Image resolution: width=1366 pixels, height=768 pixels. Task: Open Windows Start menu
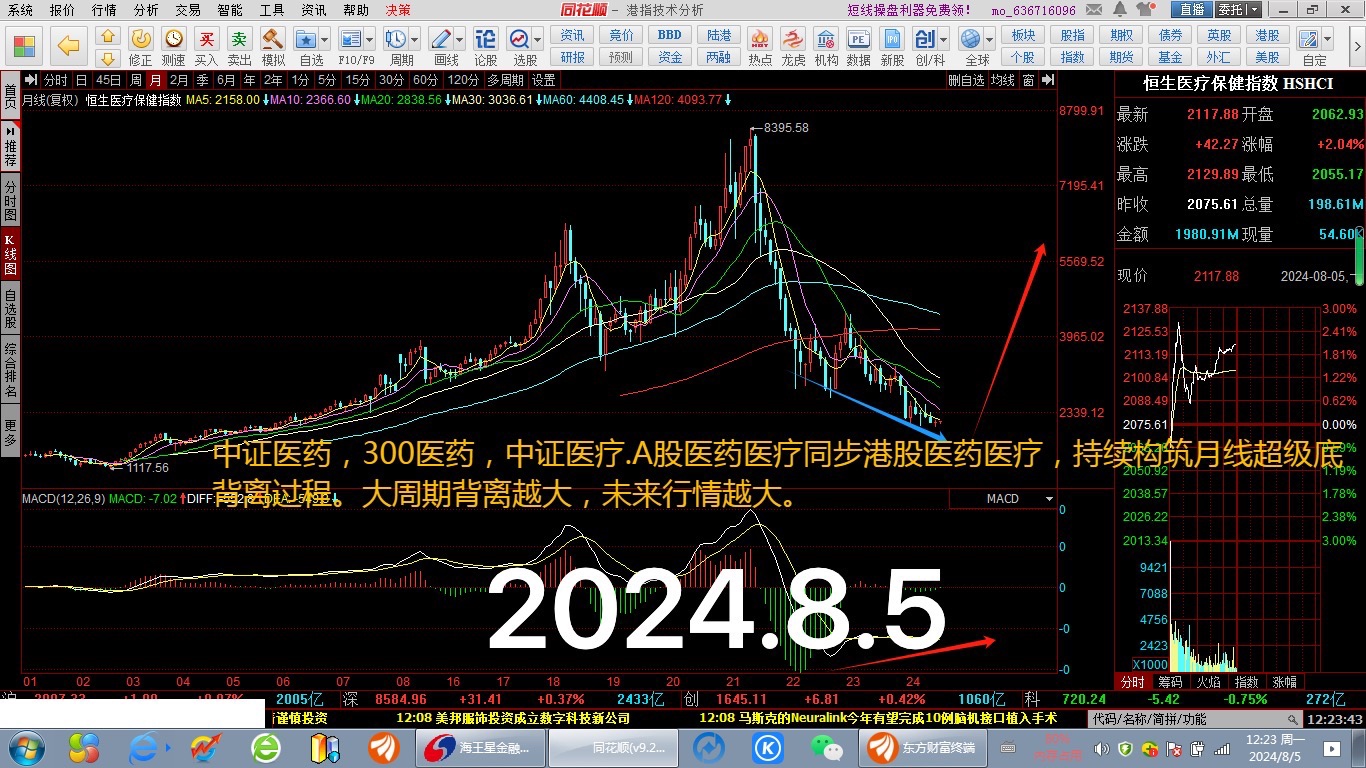[26, 747]
